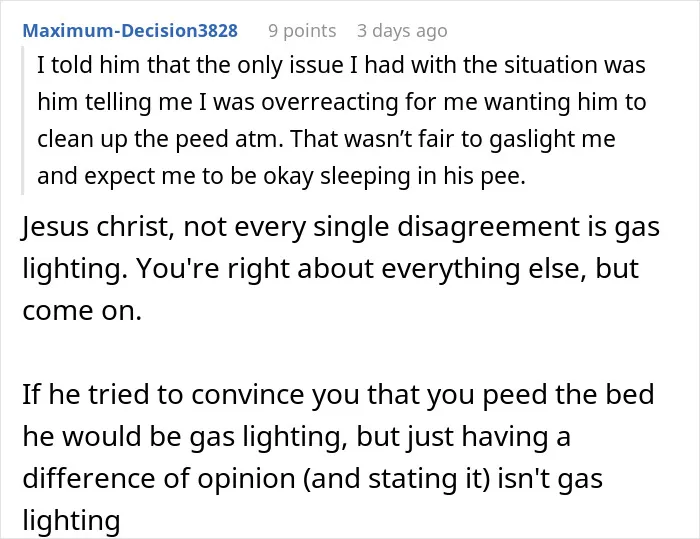Screen dimensions: 700x539
Task: Click the quoted line starting 'him telling me'
Action: (x=342, y=102)
